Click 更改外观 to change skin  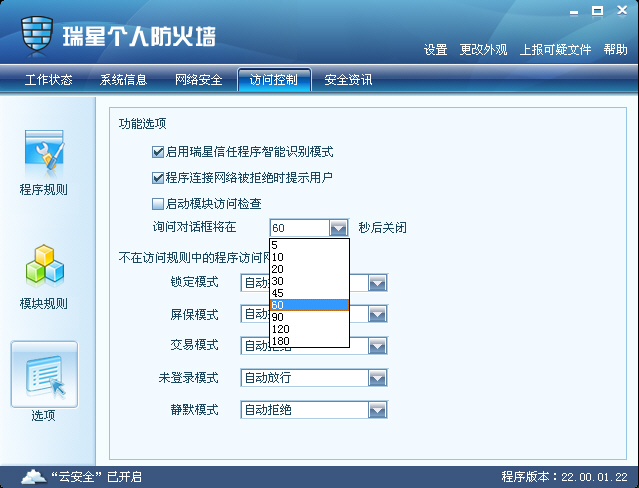pyautogui.click(x=483, y=50)
